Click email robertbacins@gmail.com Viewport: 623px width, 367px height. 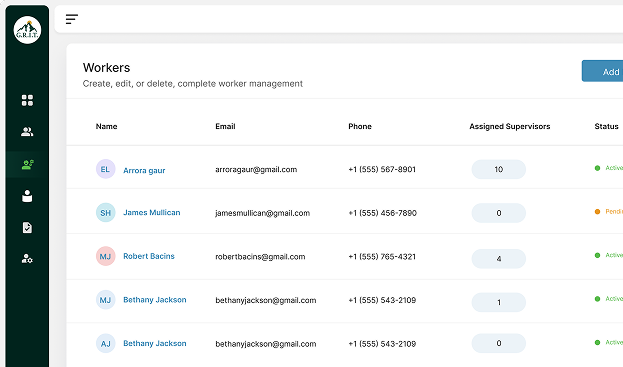260,257
